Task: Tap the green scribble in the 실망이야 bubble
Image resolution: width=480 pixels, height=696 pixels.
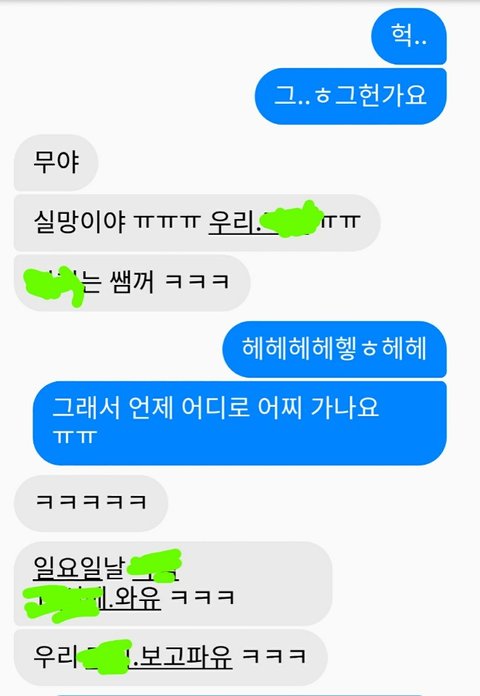Action: 291,218
